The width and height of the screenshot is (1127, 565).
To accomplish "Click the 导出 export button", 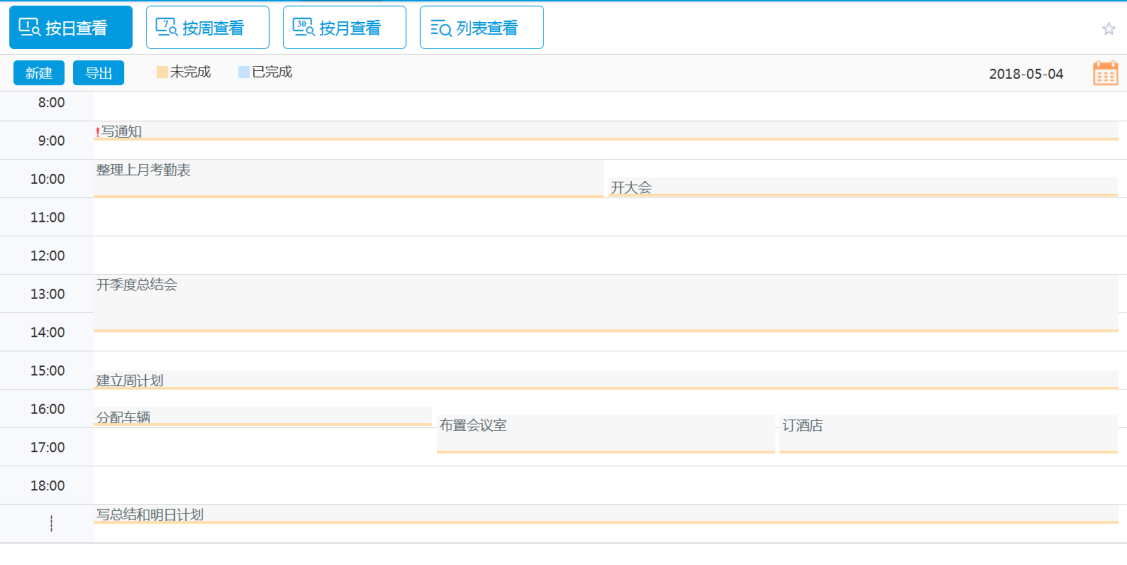I will point(98,73).
